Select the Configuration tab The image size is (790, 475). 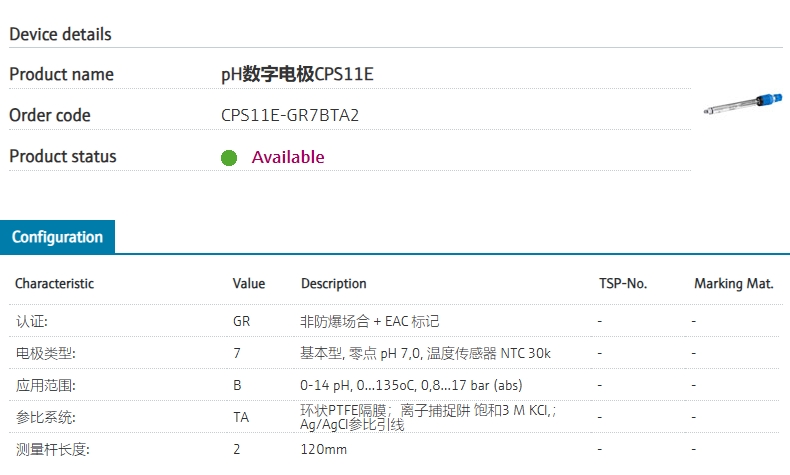coord(57,237)
